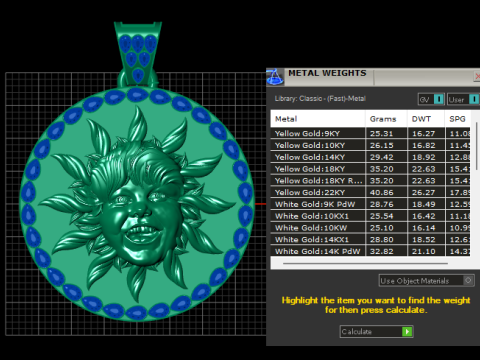The width and height of the screenshot is (480, 360).
Task: Select the Yellow Gold:18KY row
Action: click(x=370, y=169)
